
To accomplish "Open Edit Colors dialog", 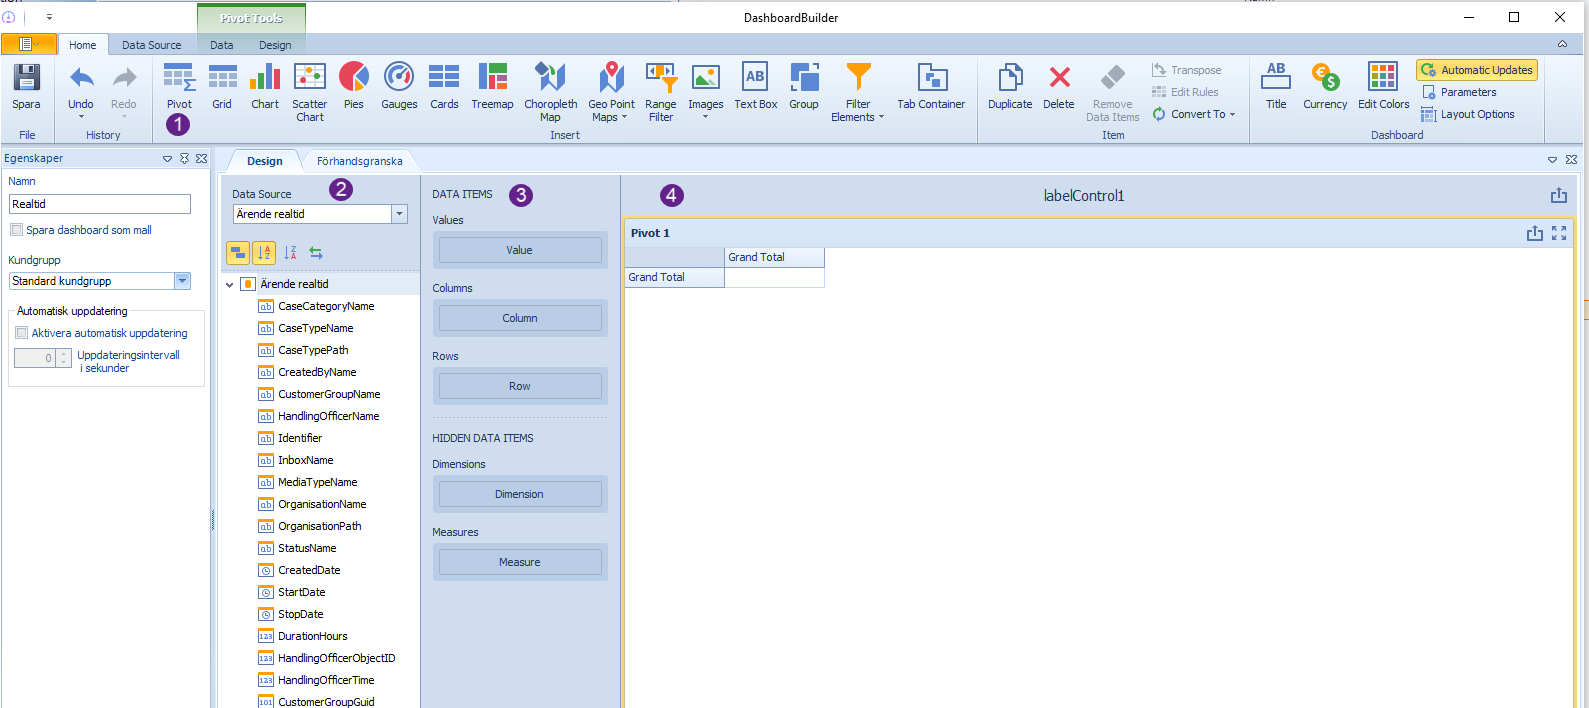I will click(x=1383, y=87).
